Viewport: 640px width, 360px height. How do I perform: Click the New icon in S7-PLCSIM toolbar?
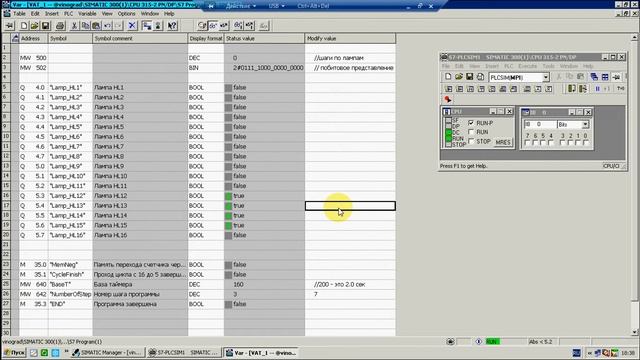(448, 77)
